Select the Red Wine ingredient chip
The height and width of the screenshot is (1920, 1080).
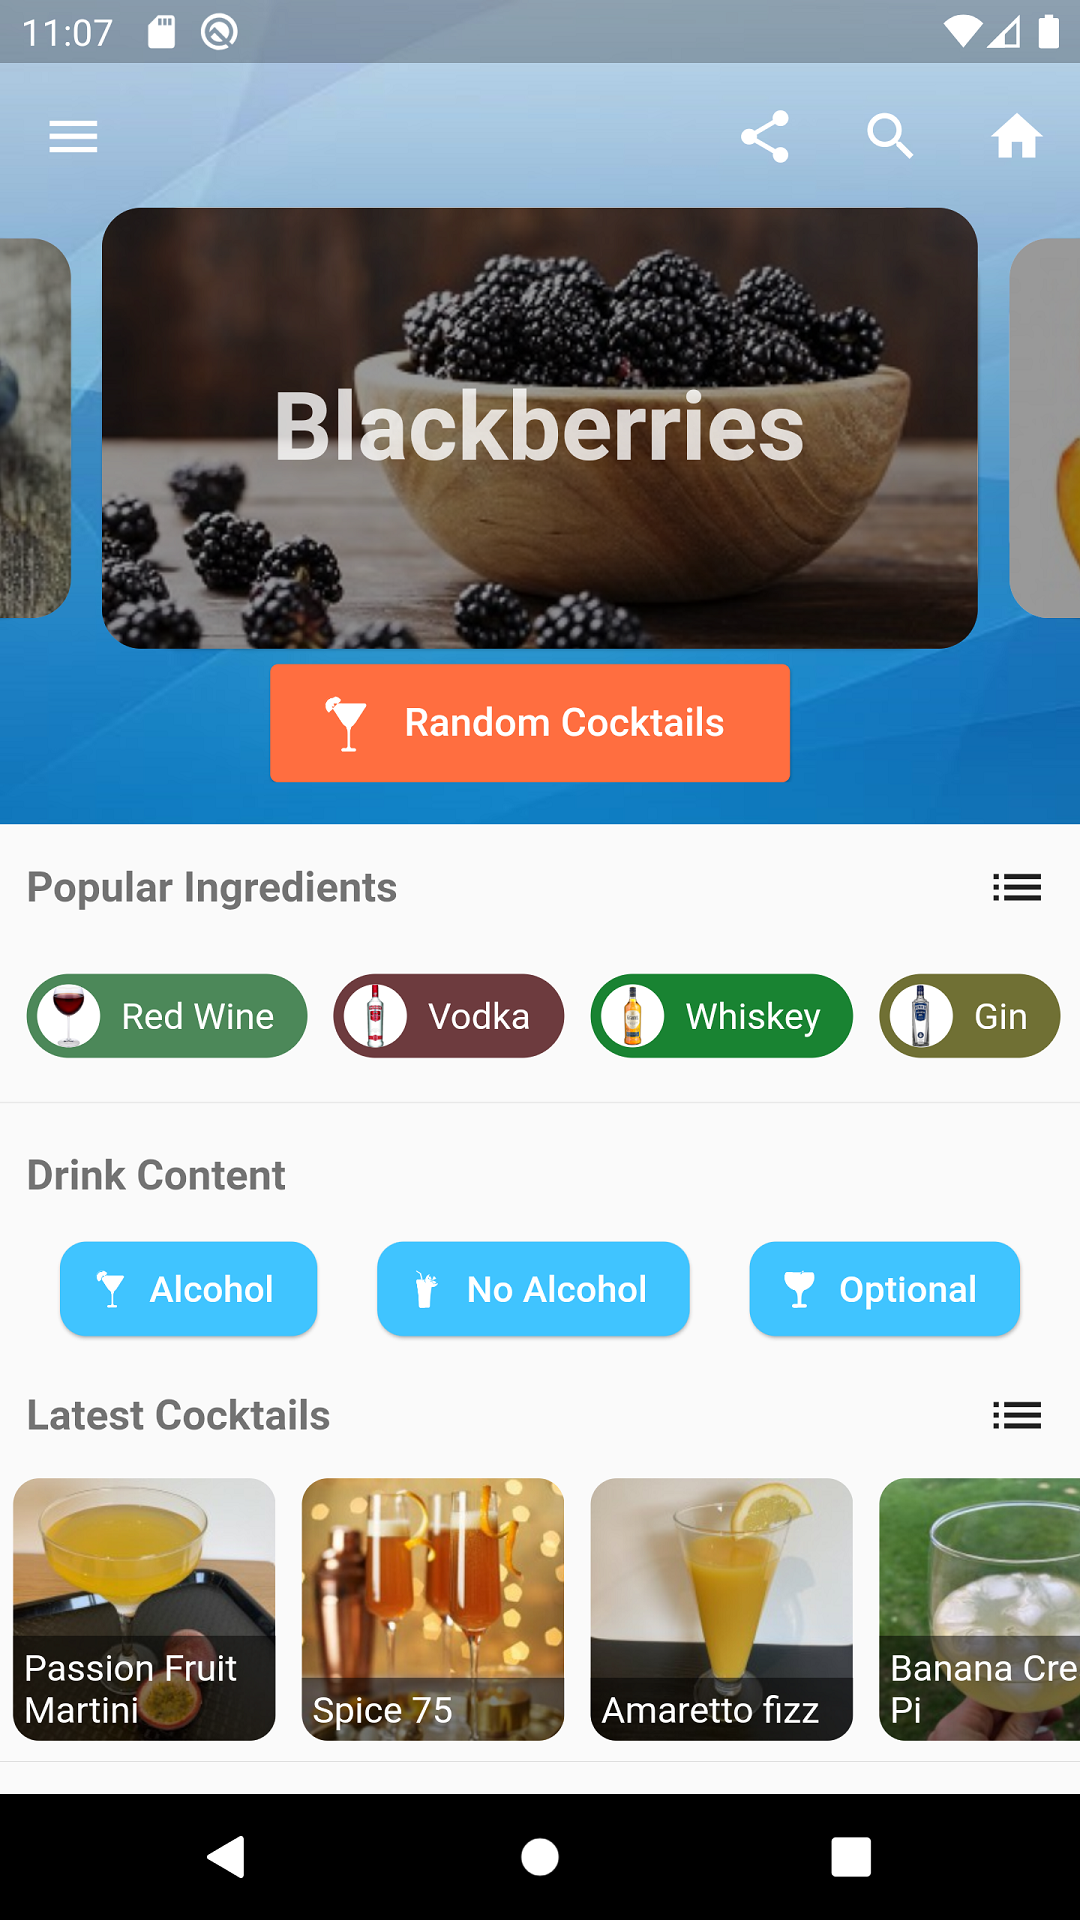click(x=167, y=1016)
